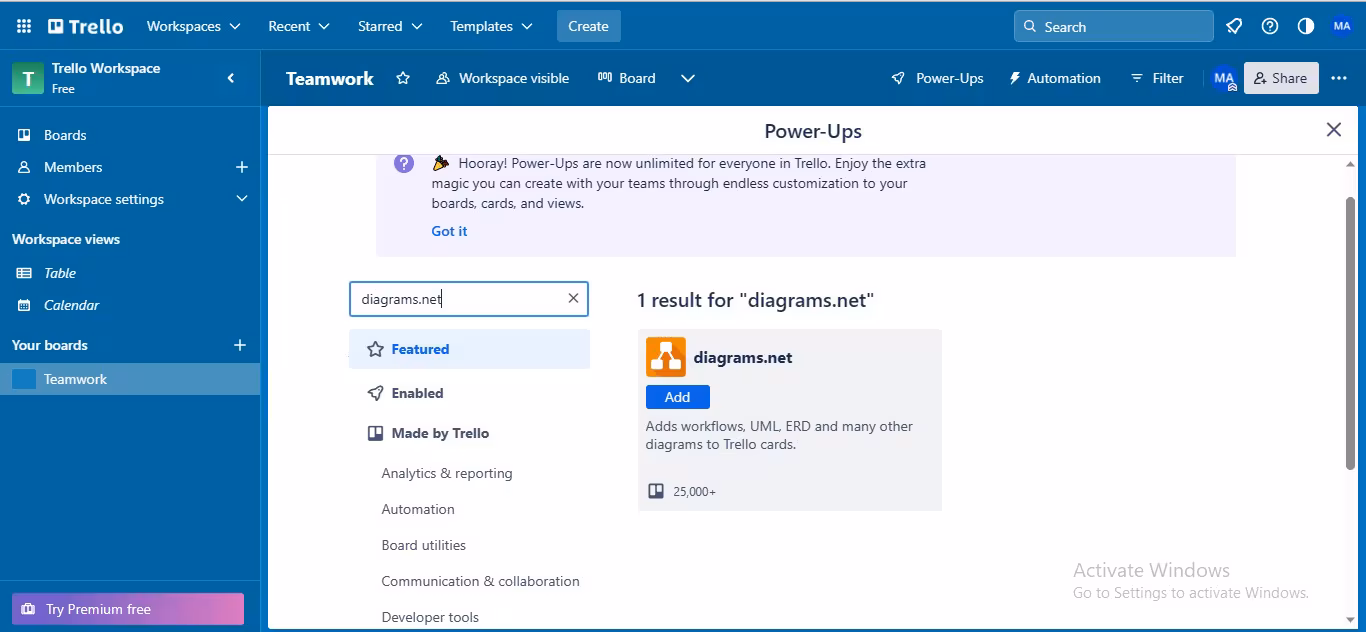Open Communication & collaboration category
1366x632 pixels.
click(x=481, y=581)
